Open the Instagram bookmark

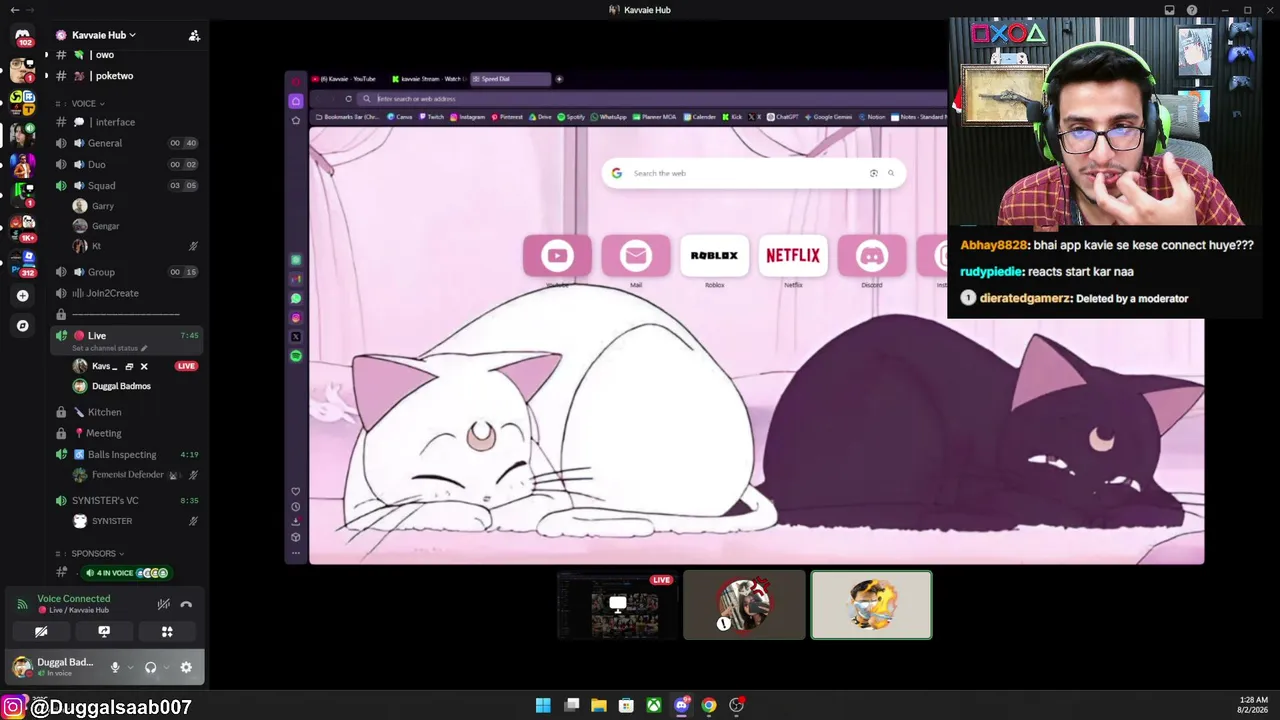click(x=468, y=117)
